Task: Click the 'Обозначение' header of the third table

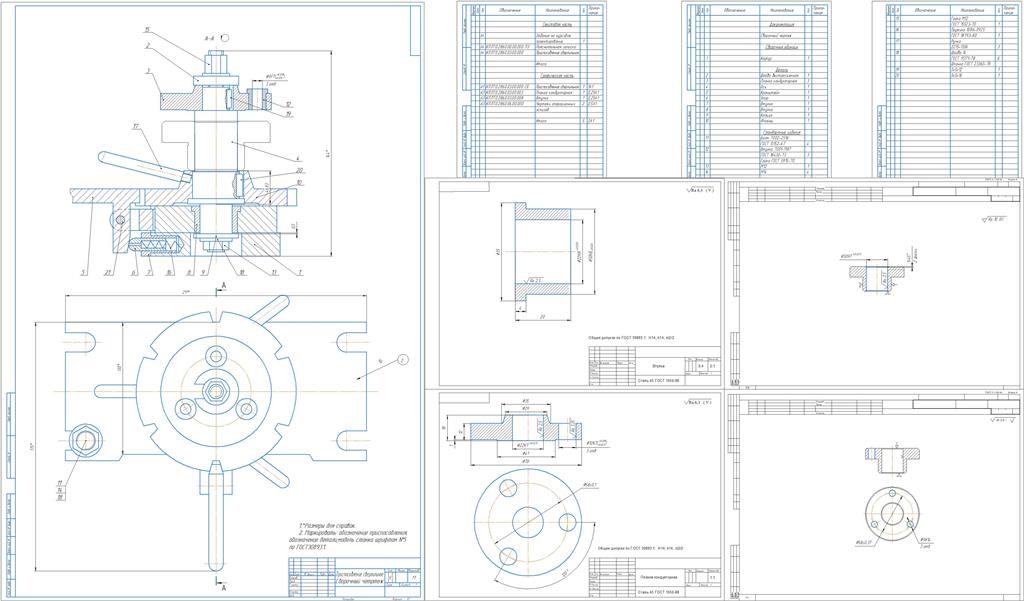Action: 926,10
